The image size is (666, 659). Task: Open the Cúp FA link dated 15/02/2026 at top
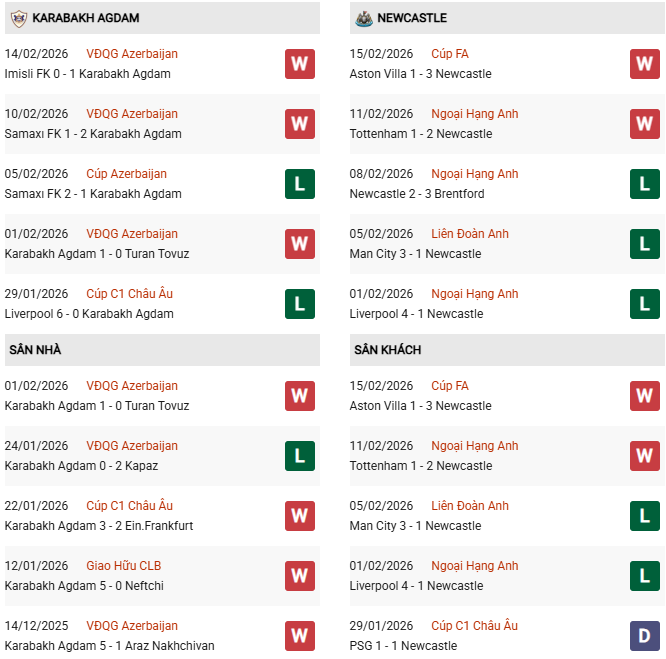point(449,54)
